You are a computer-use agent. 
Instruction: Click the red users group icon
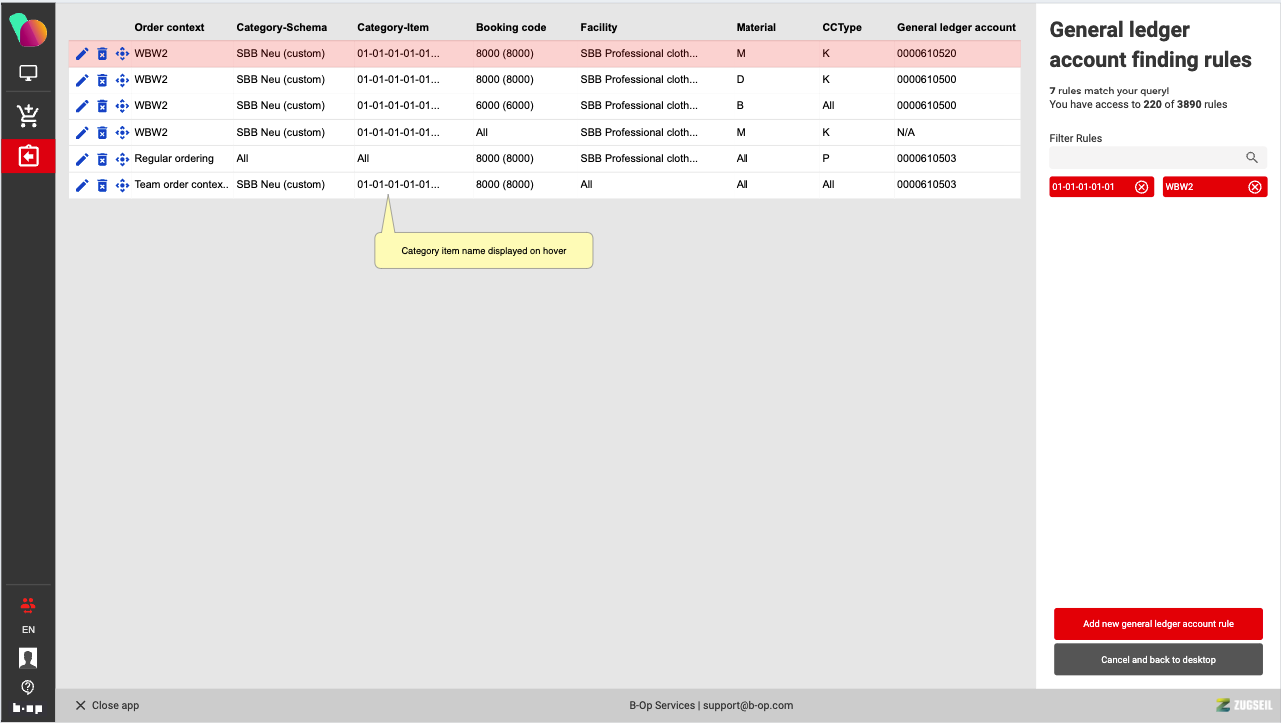click(28, 604)
